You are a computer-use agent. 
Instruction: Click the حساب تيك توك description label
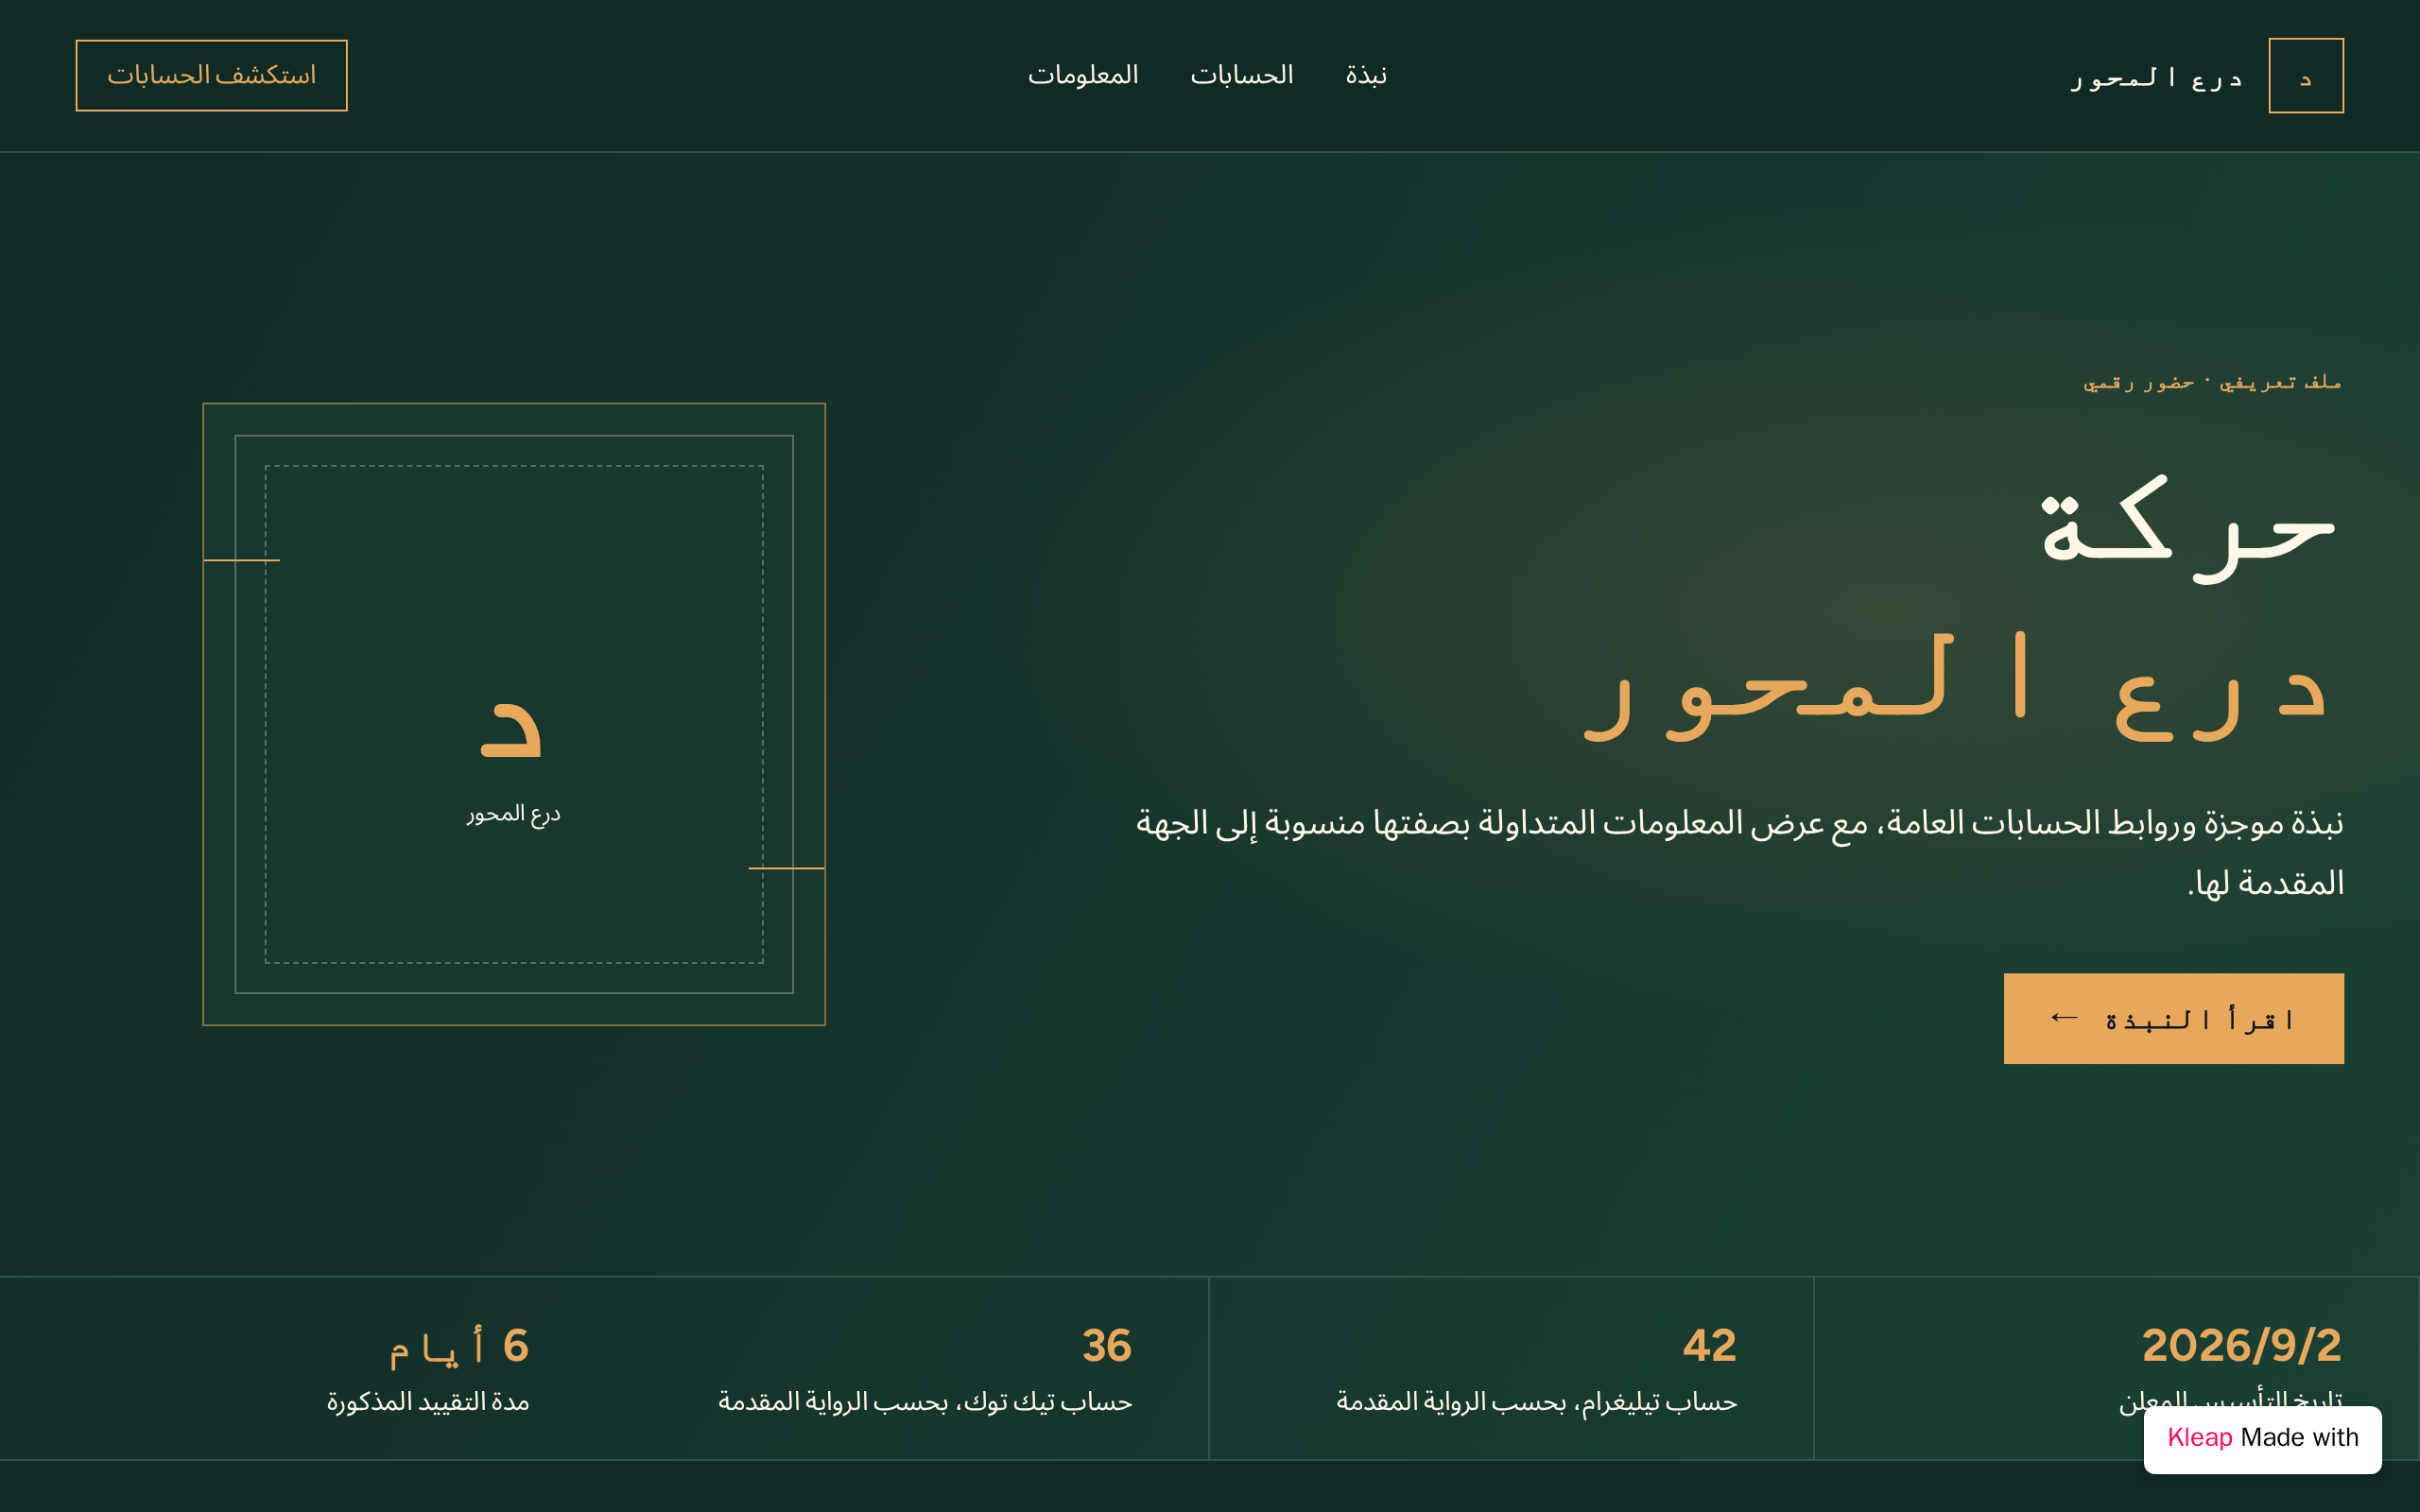(925, 1402)
